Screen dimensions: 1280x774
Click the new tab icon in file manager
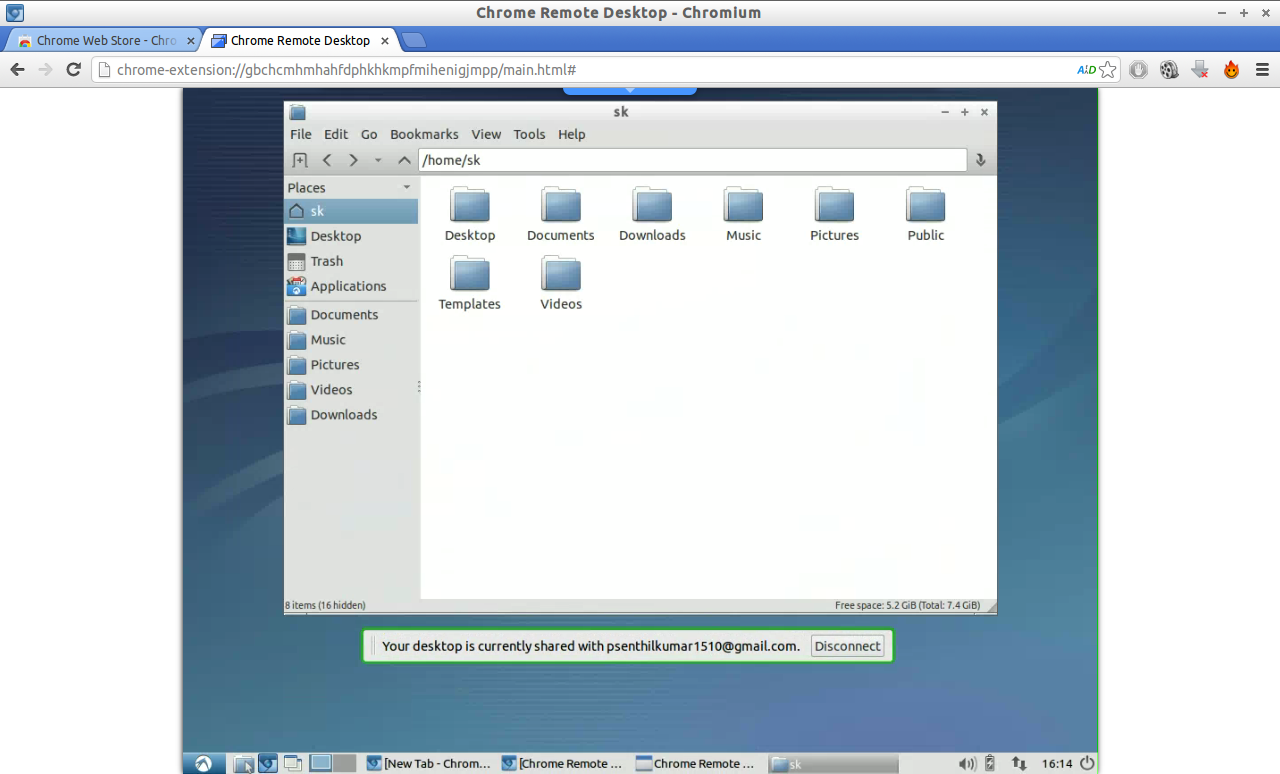point(299,160)
